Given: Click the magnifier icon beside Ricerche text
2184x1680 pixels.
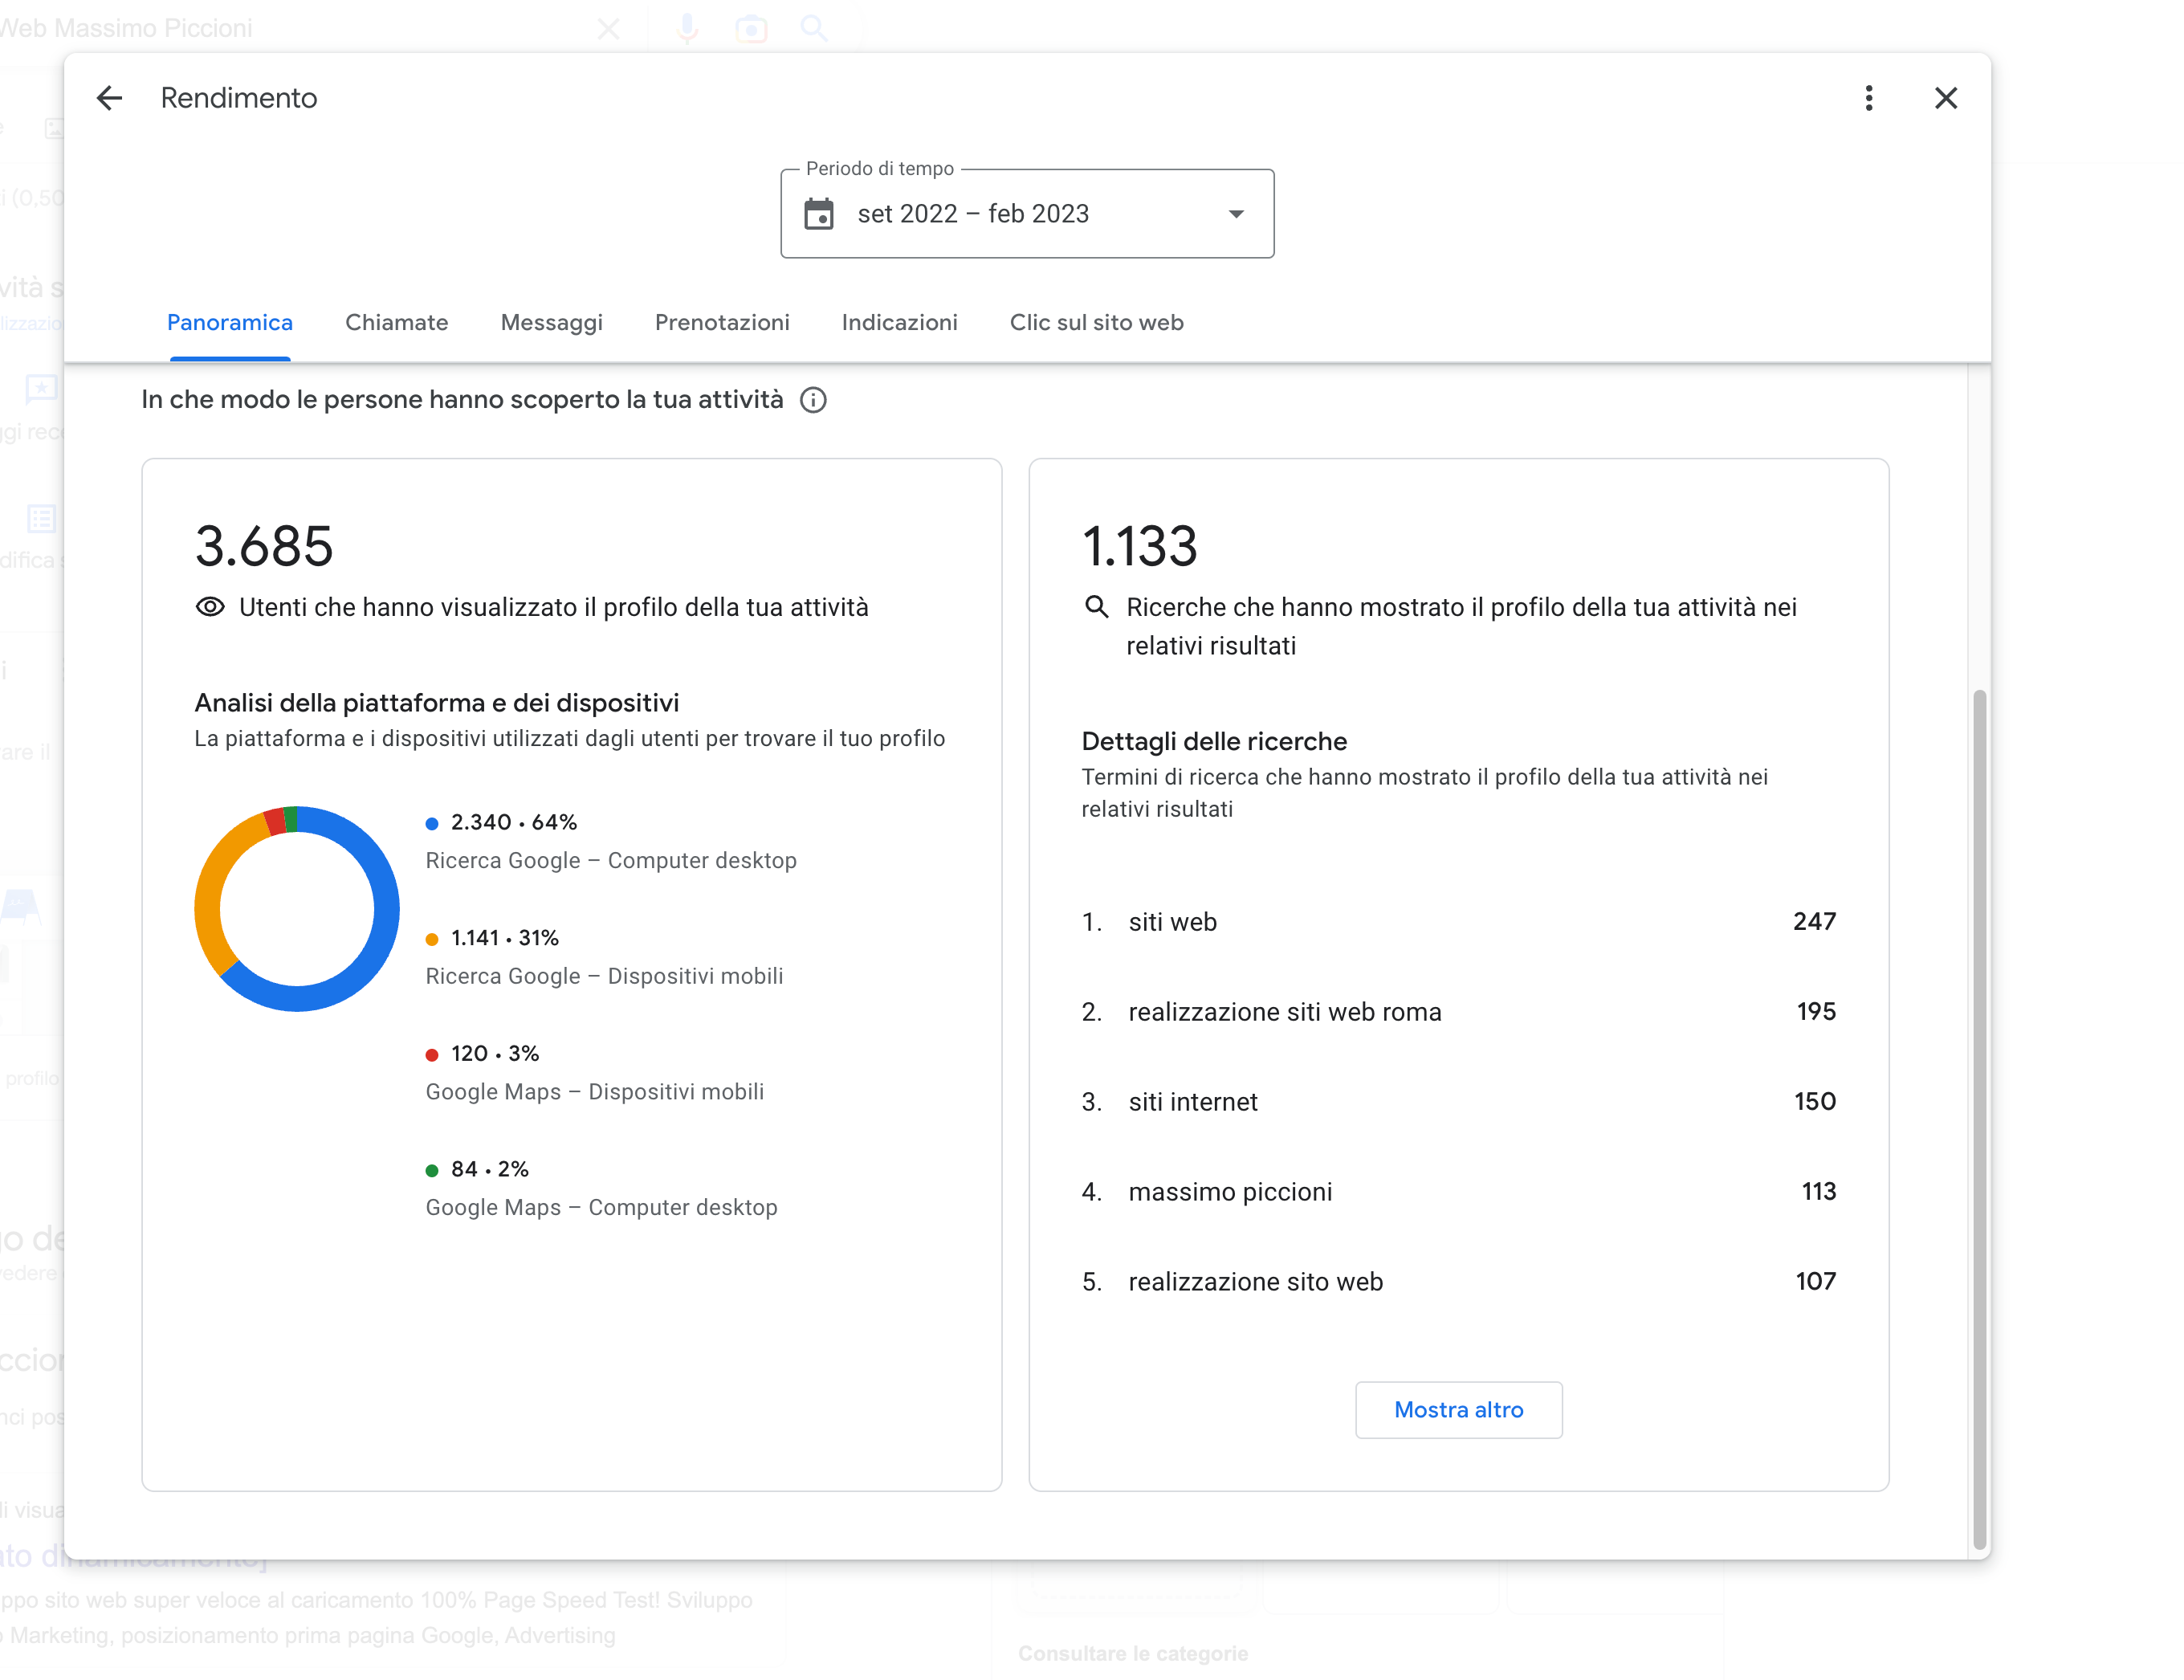Looking at the screenshot, I should tap(1097, 607).
